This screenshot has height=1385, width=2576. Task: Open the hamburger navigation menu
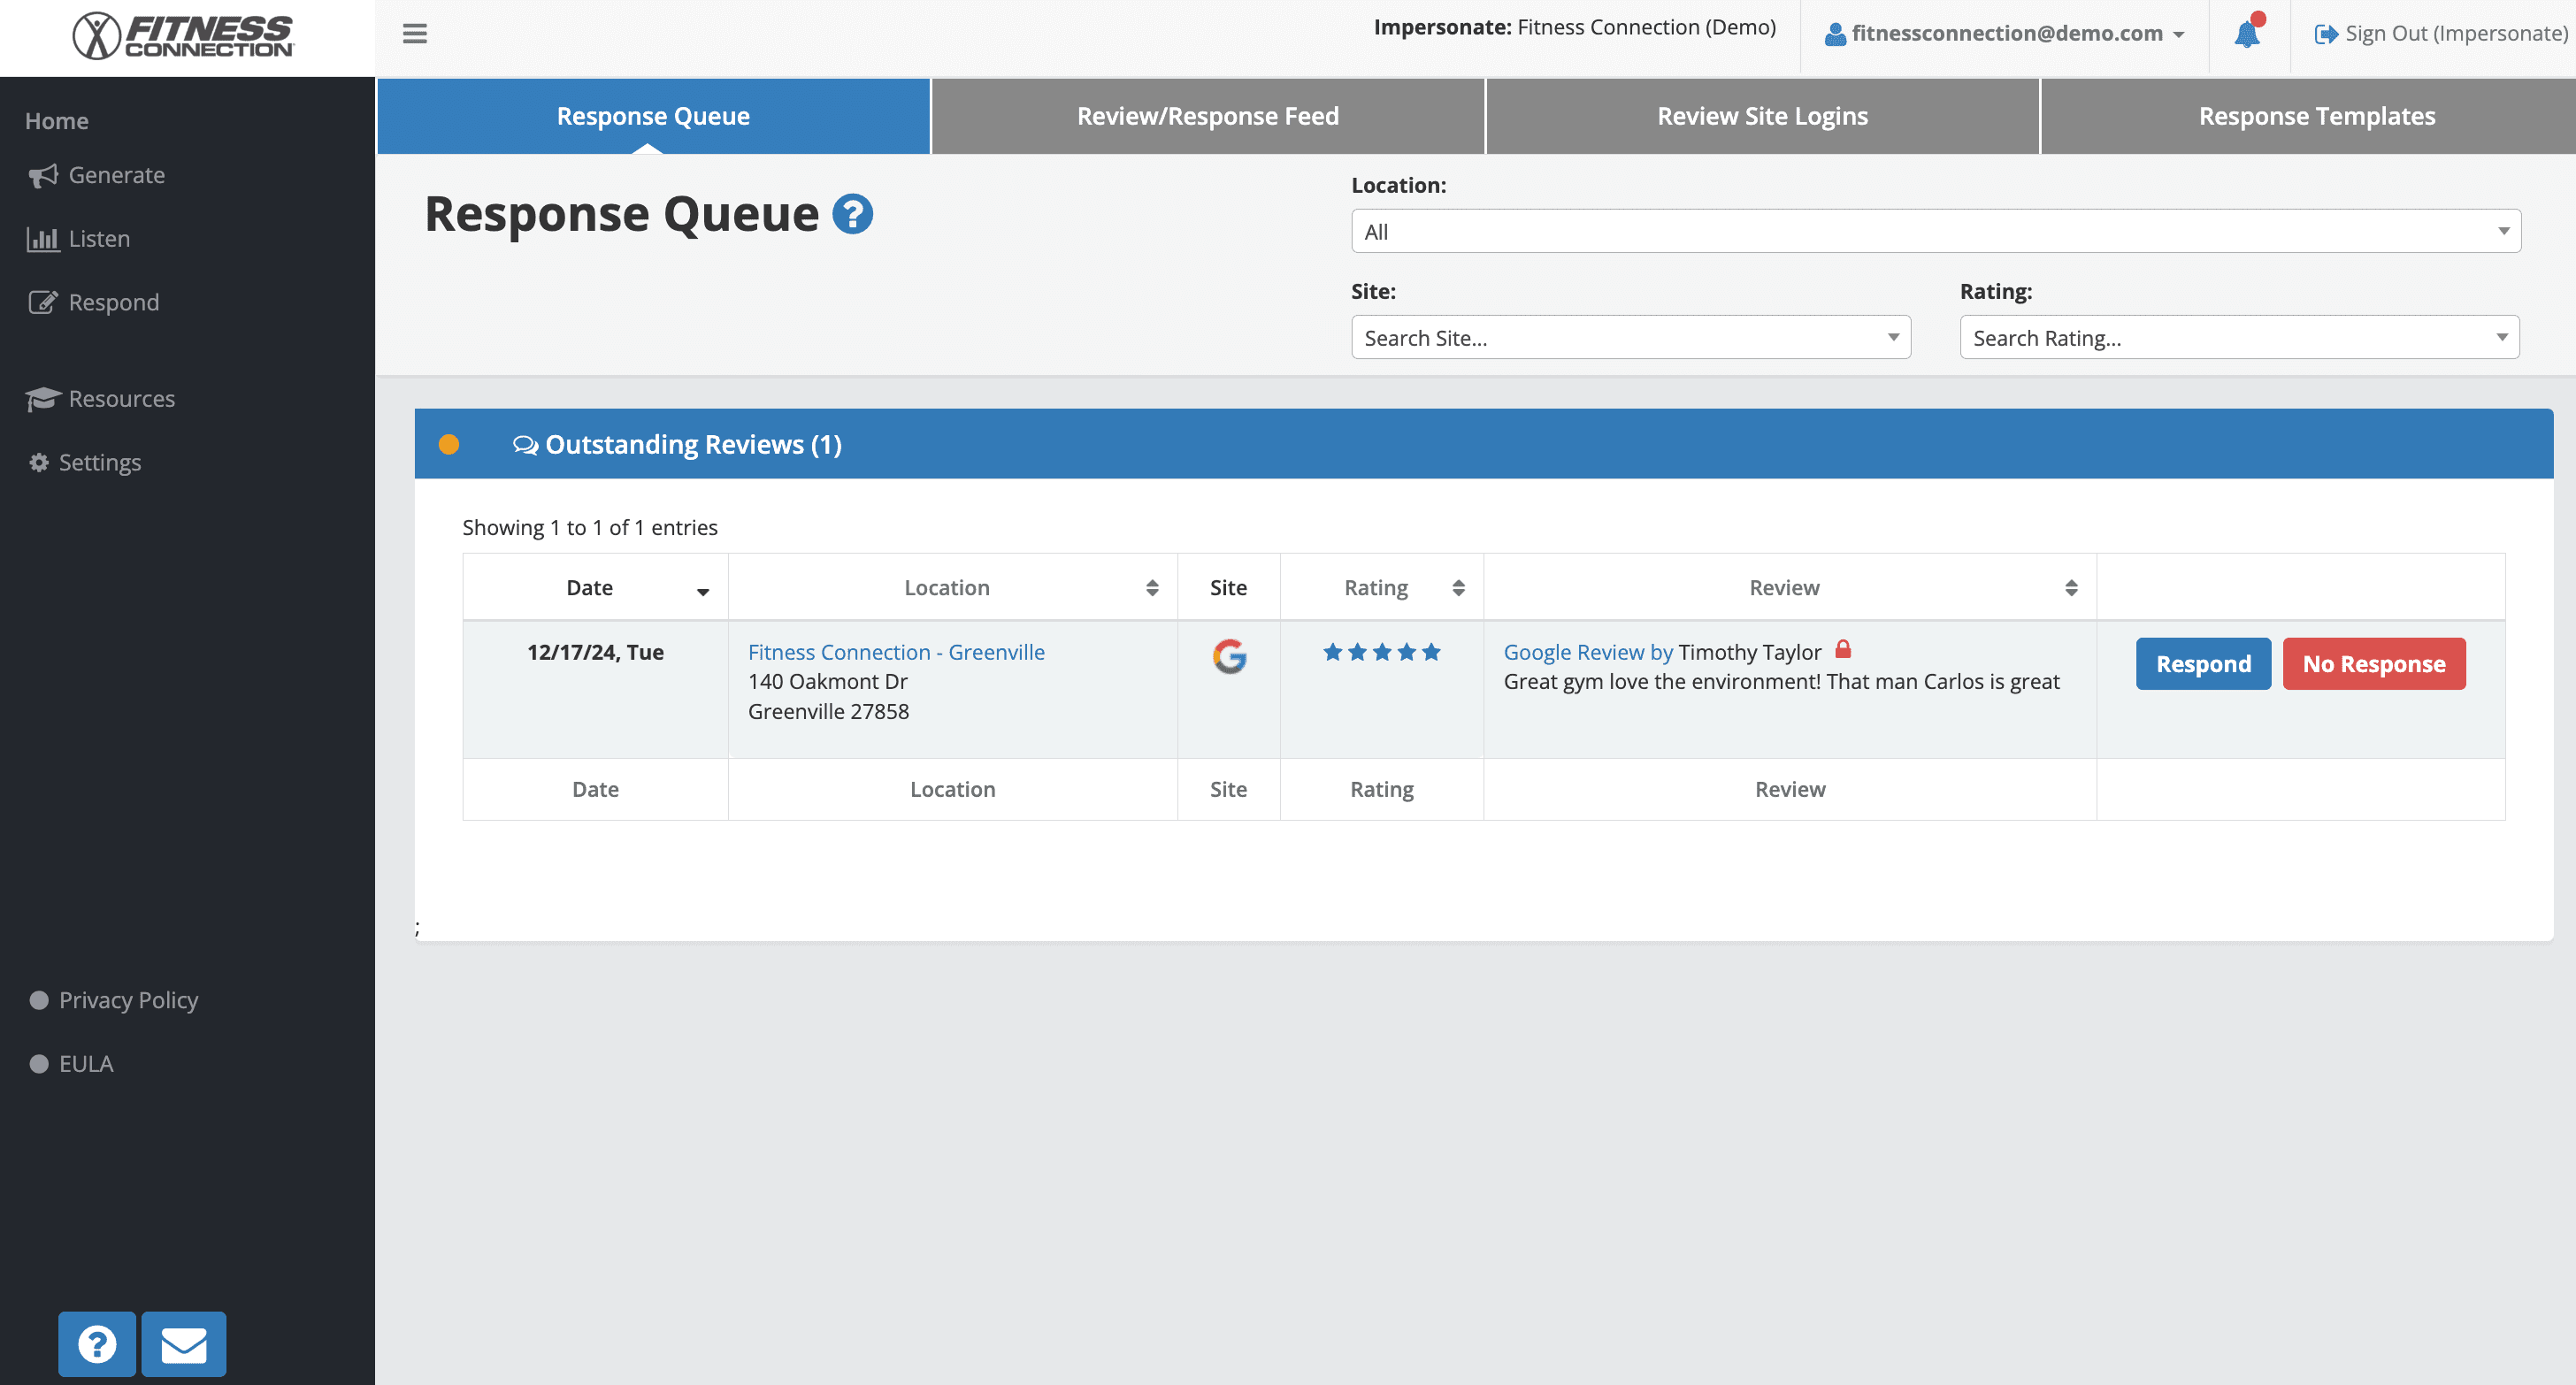click(414, 33)
